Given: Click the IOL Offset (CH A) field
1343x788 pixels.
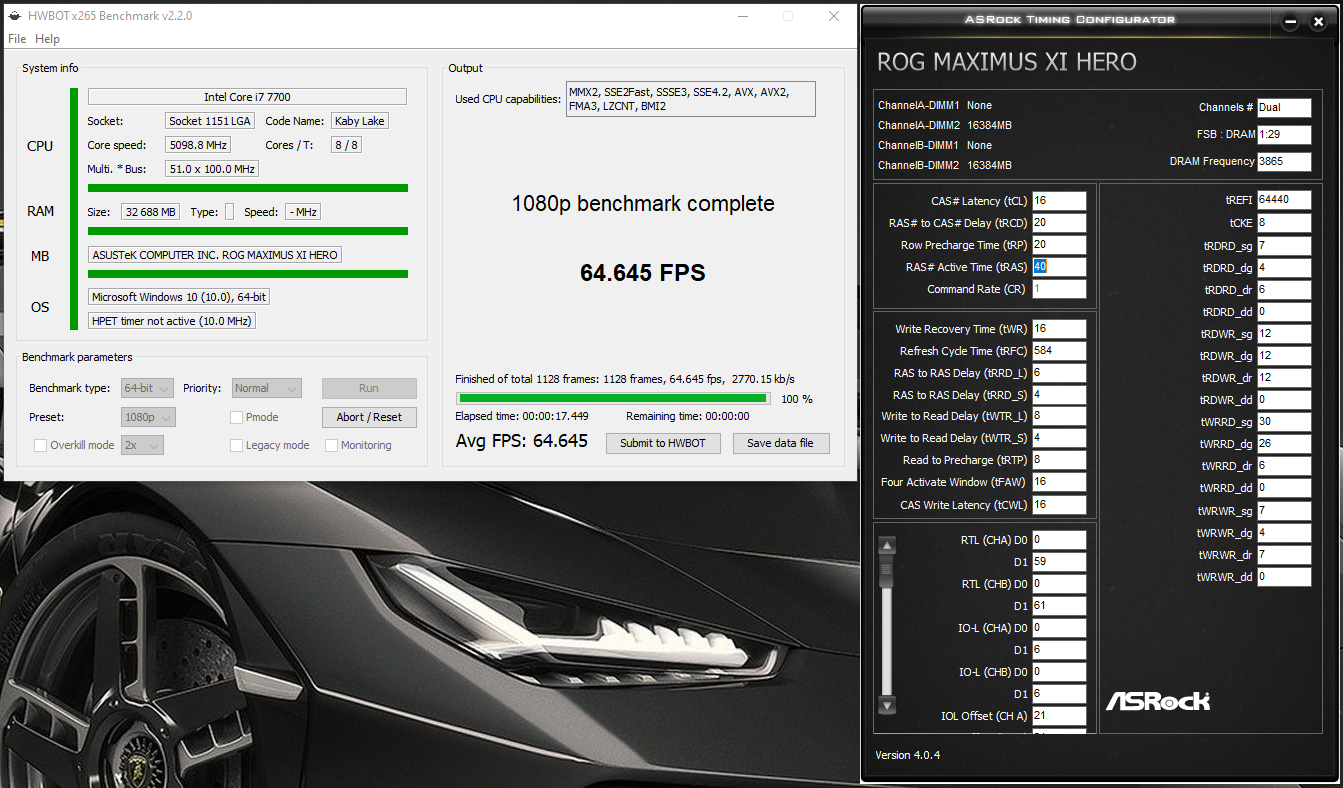Looking at the screenshot, I should pos(1059,716).
